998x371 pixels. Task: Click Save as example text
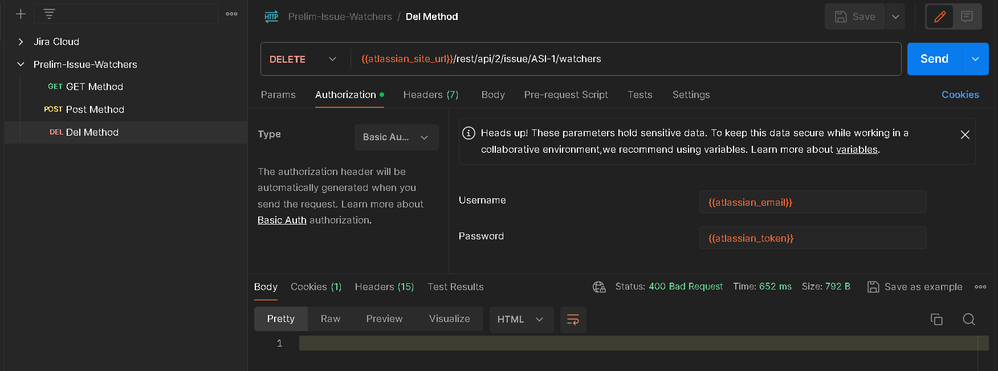tap(924, 287)
